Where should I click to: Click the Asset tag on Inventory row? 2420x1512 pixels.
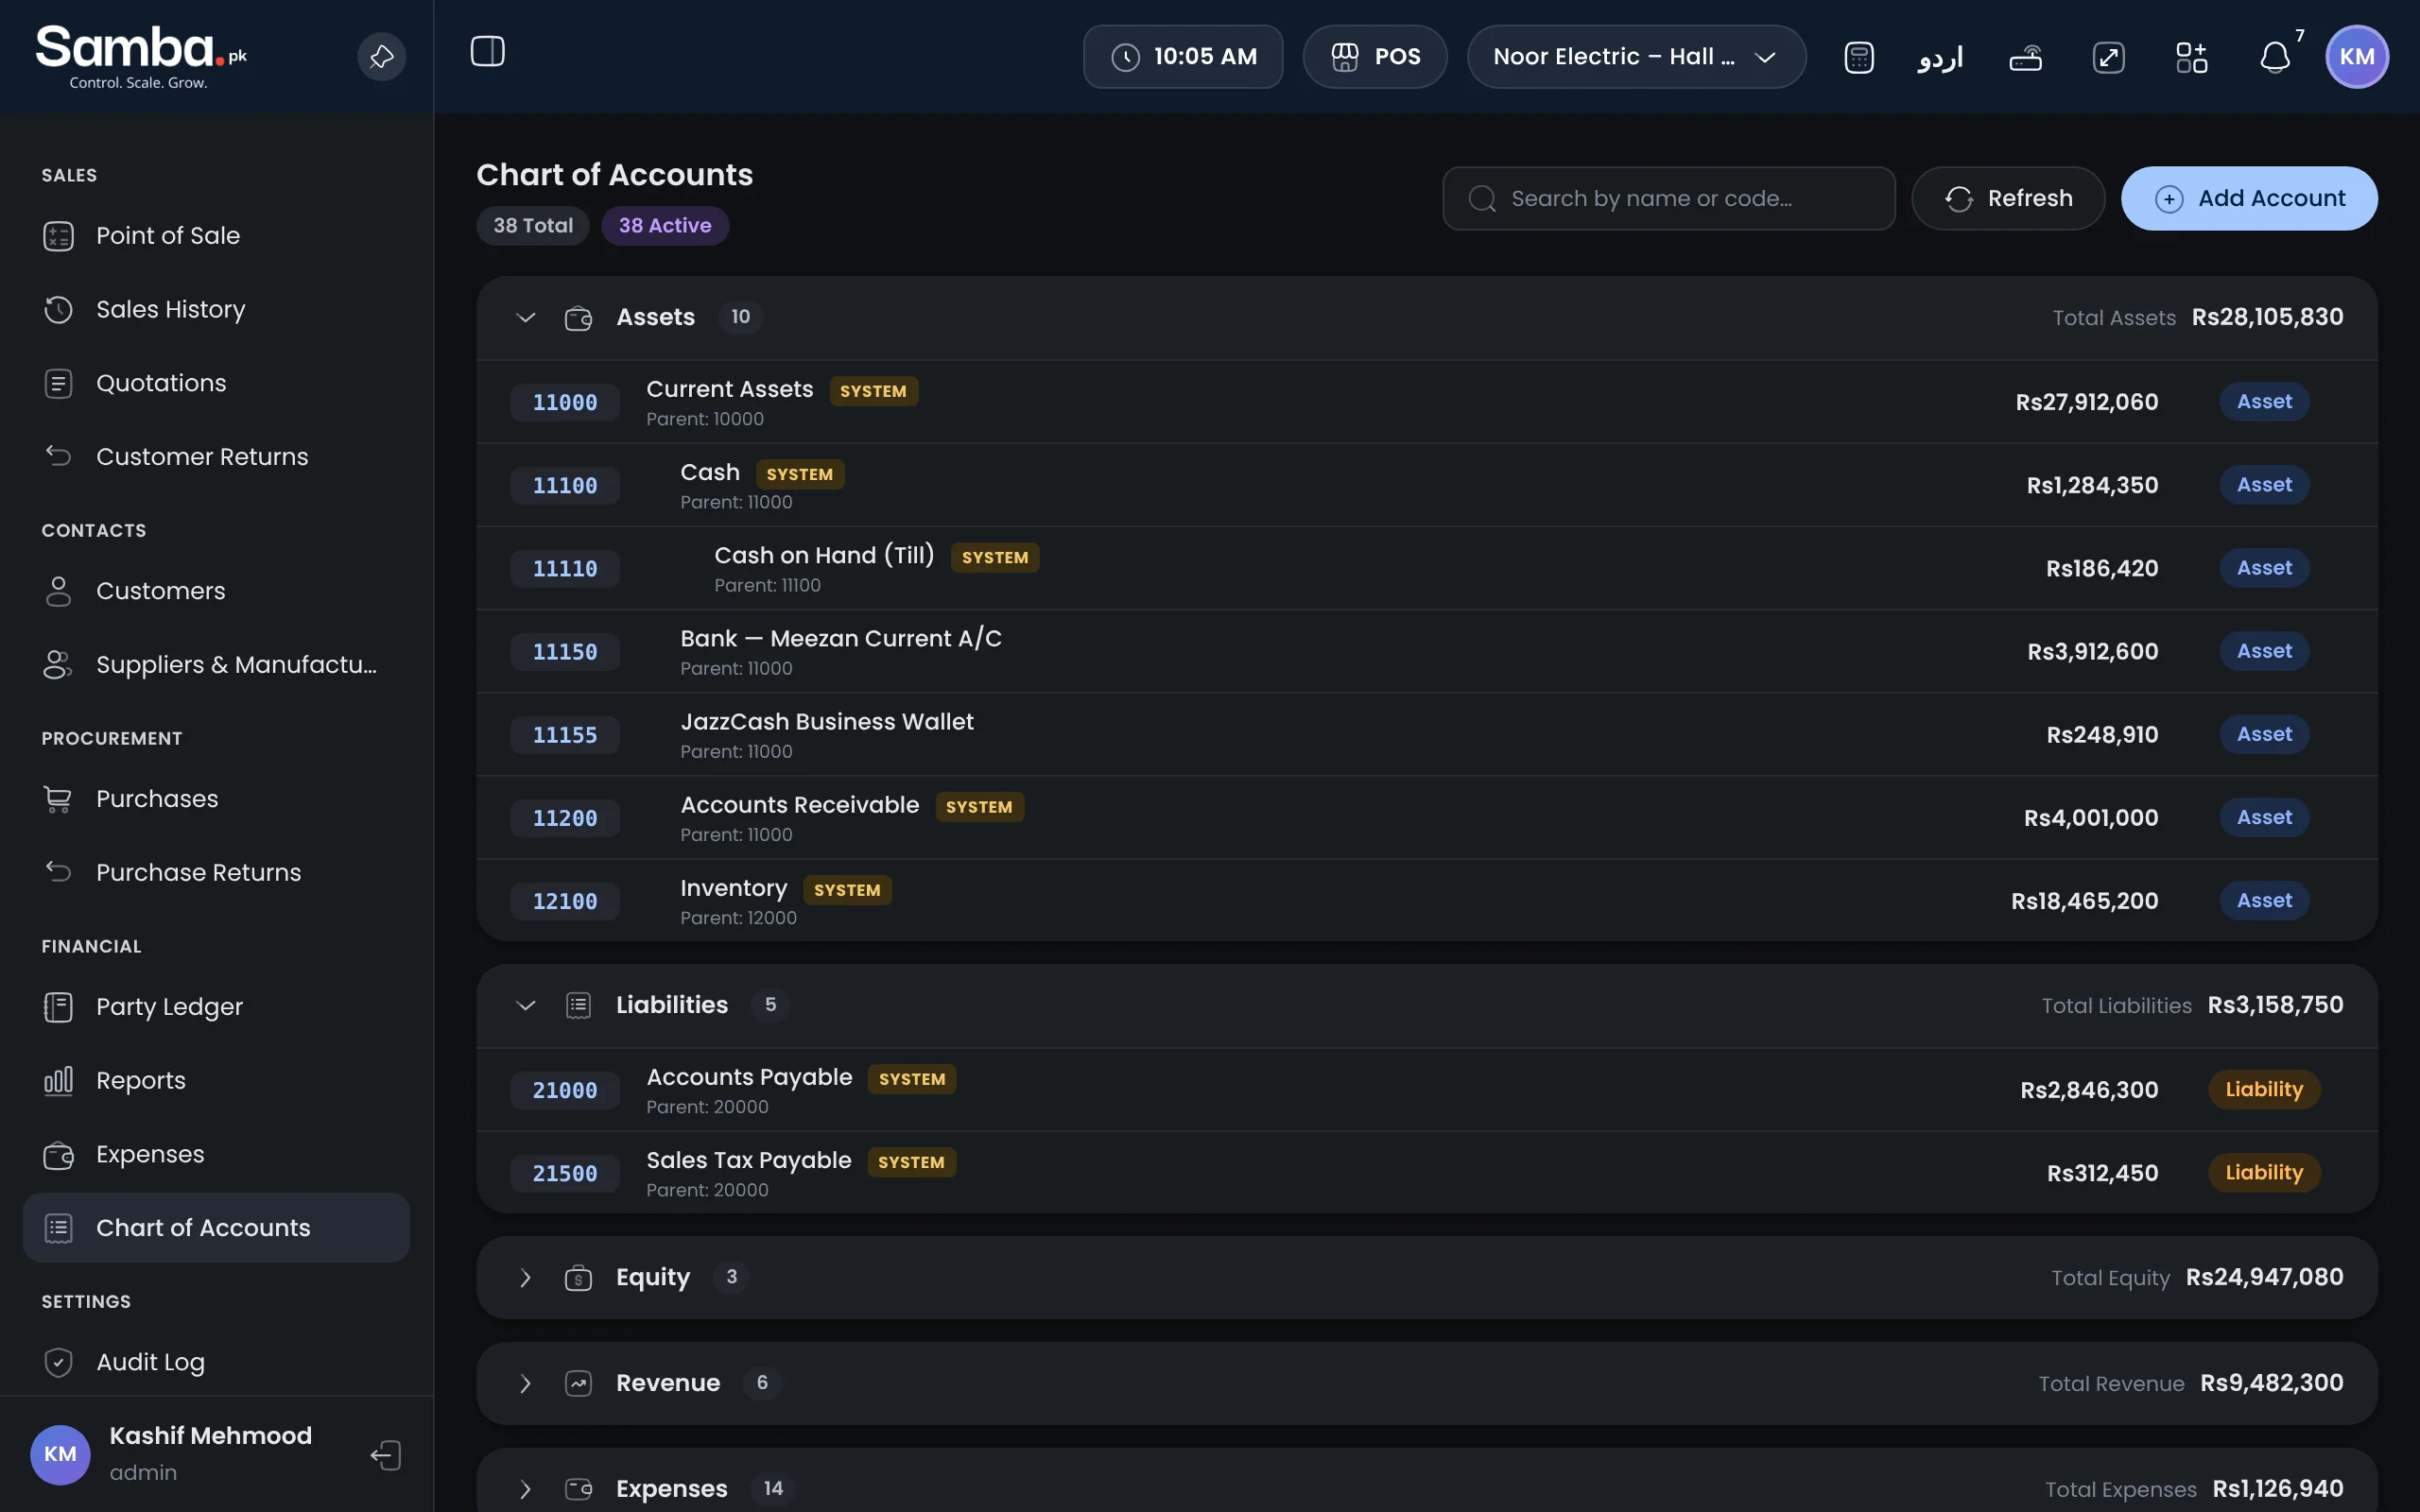pyautogui.click(x=2264, y=900)
